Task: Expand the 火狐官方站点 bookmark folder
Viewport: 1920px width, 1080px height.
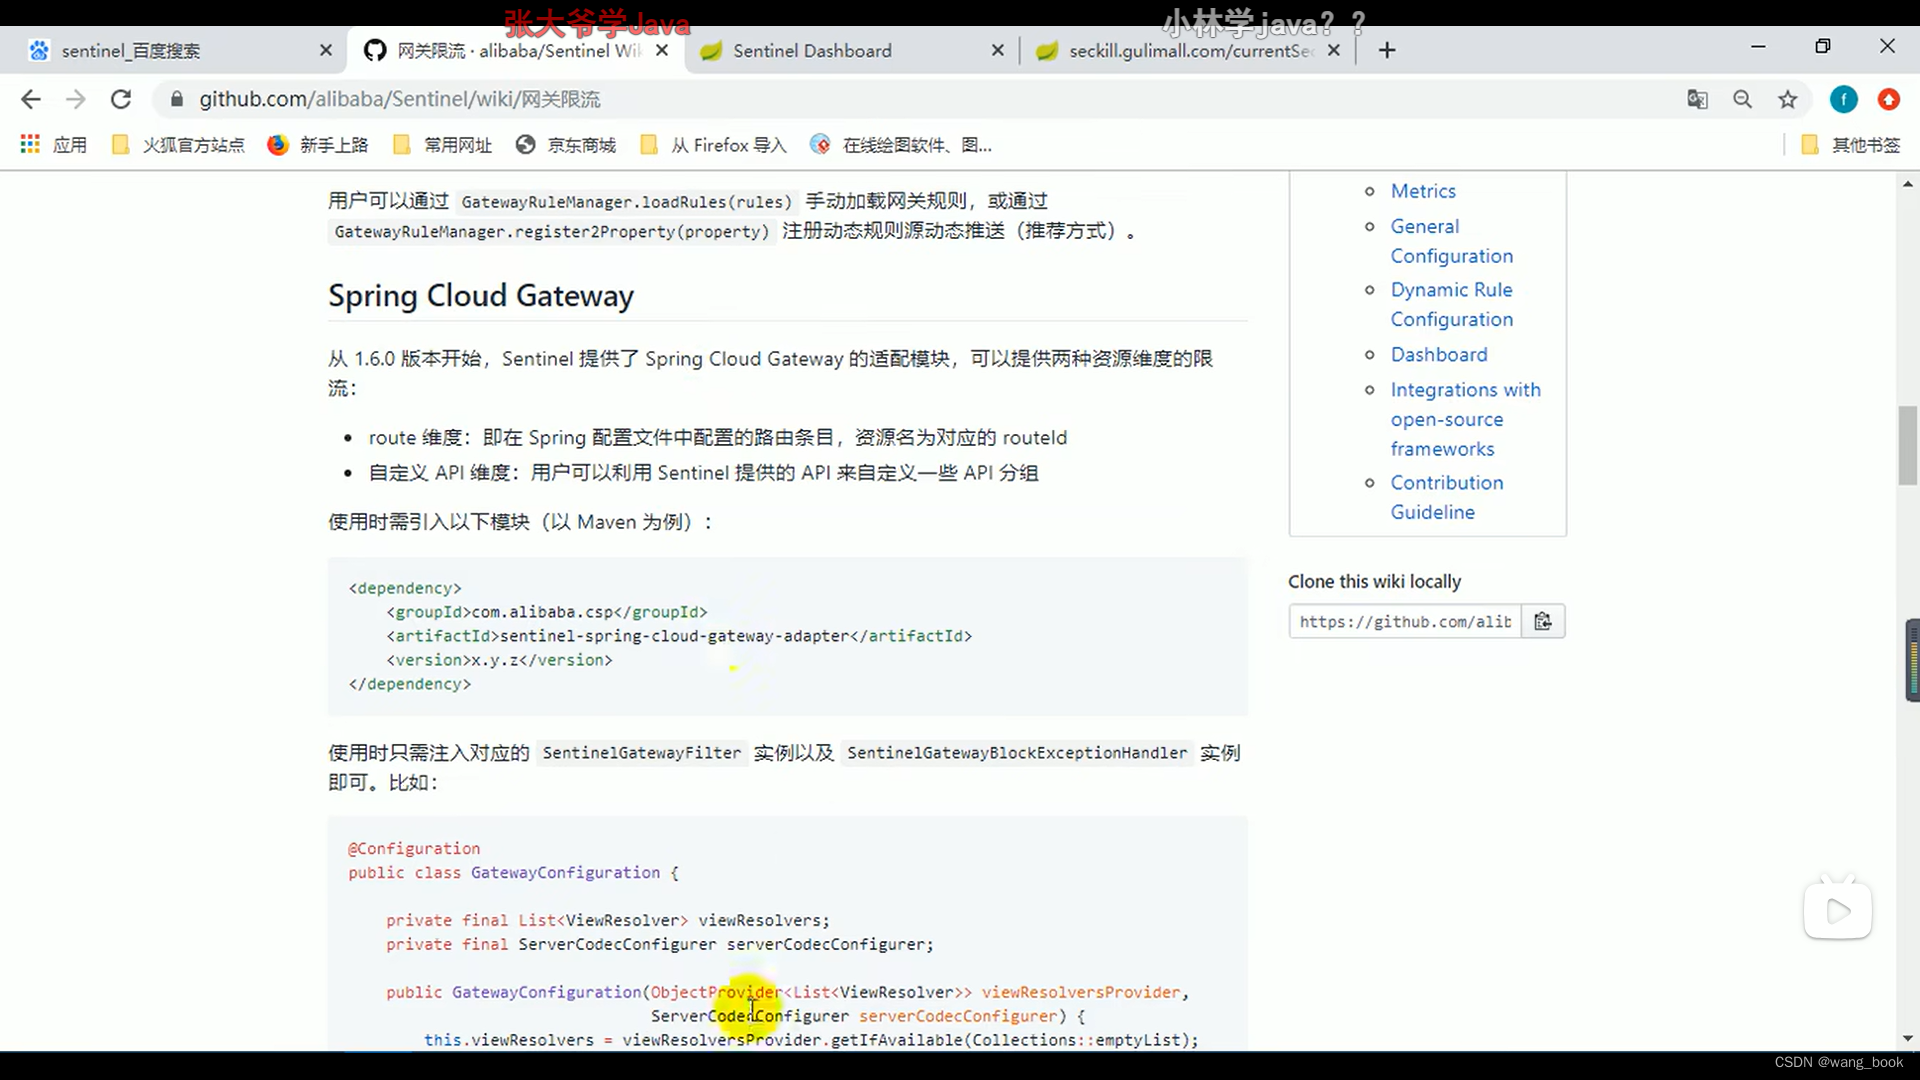Action: point(178,145)
